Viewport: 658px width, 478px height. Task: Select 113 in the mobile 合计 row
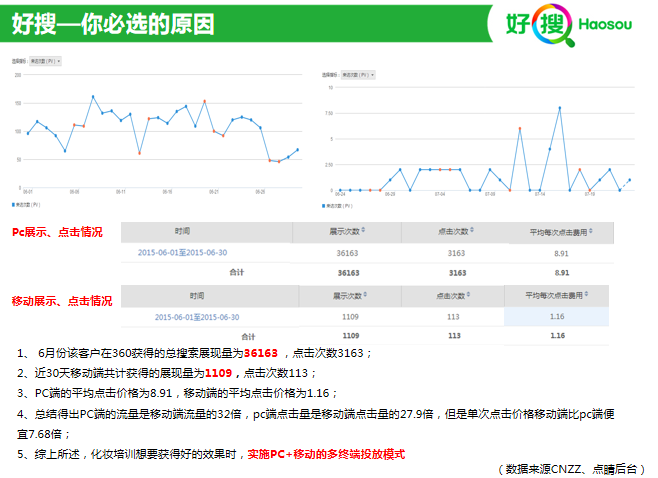[454, 336]
